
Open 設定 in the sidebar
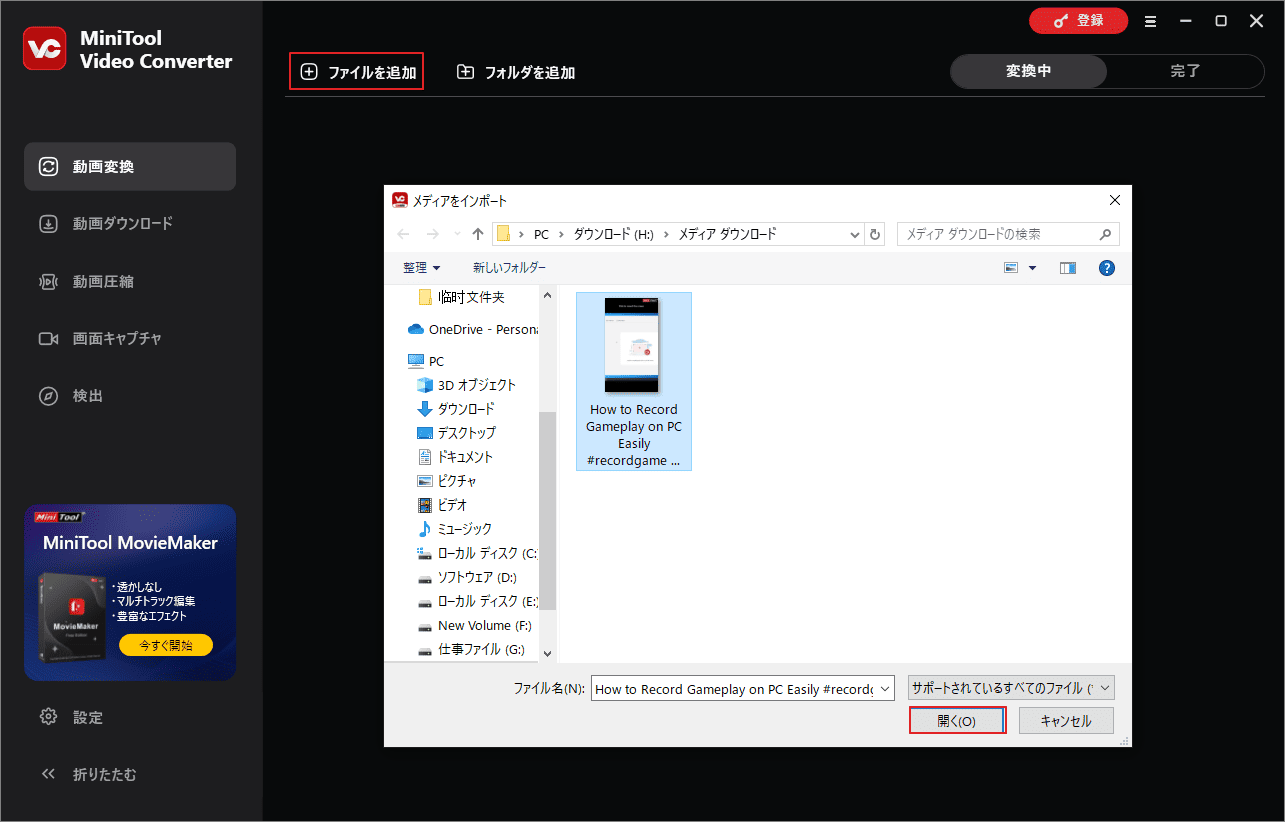pos(72,717)
